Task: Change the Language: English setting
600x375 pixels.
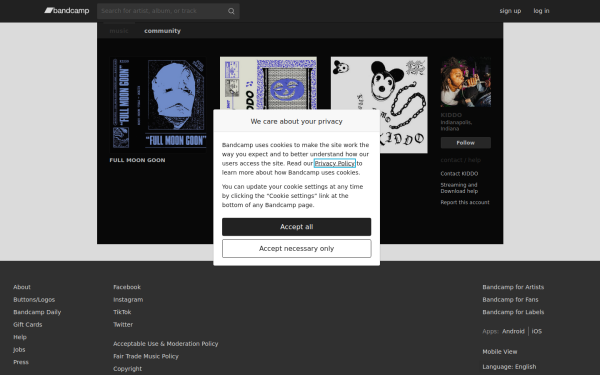Action: click(509, 367)
